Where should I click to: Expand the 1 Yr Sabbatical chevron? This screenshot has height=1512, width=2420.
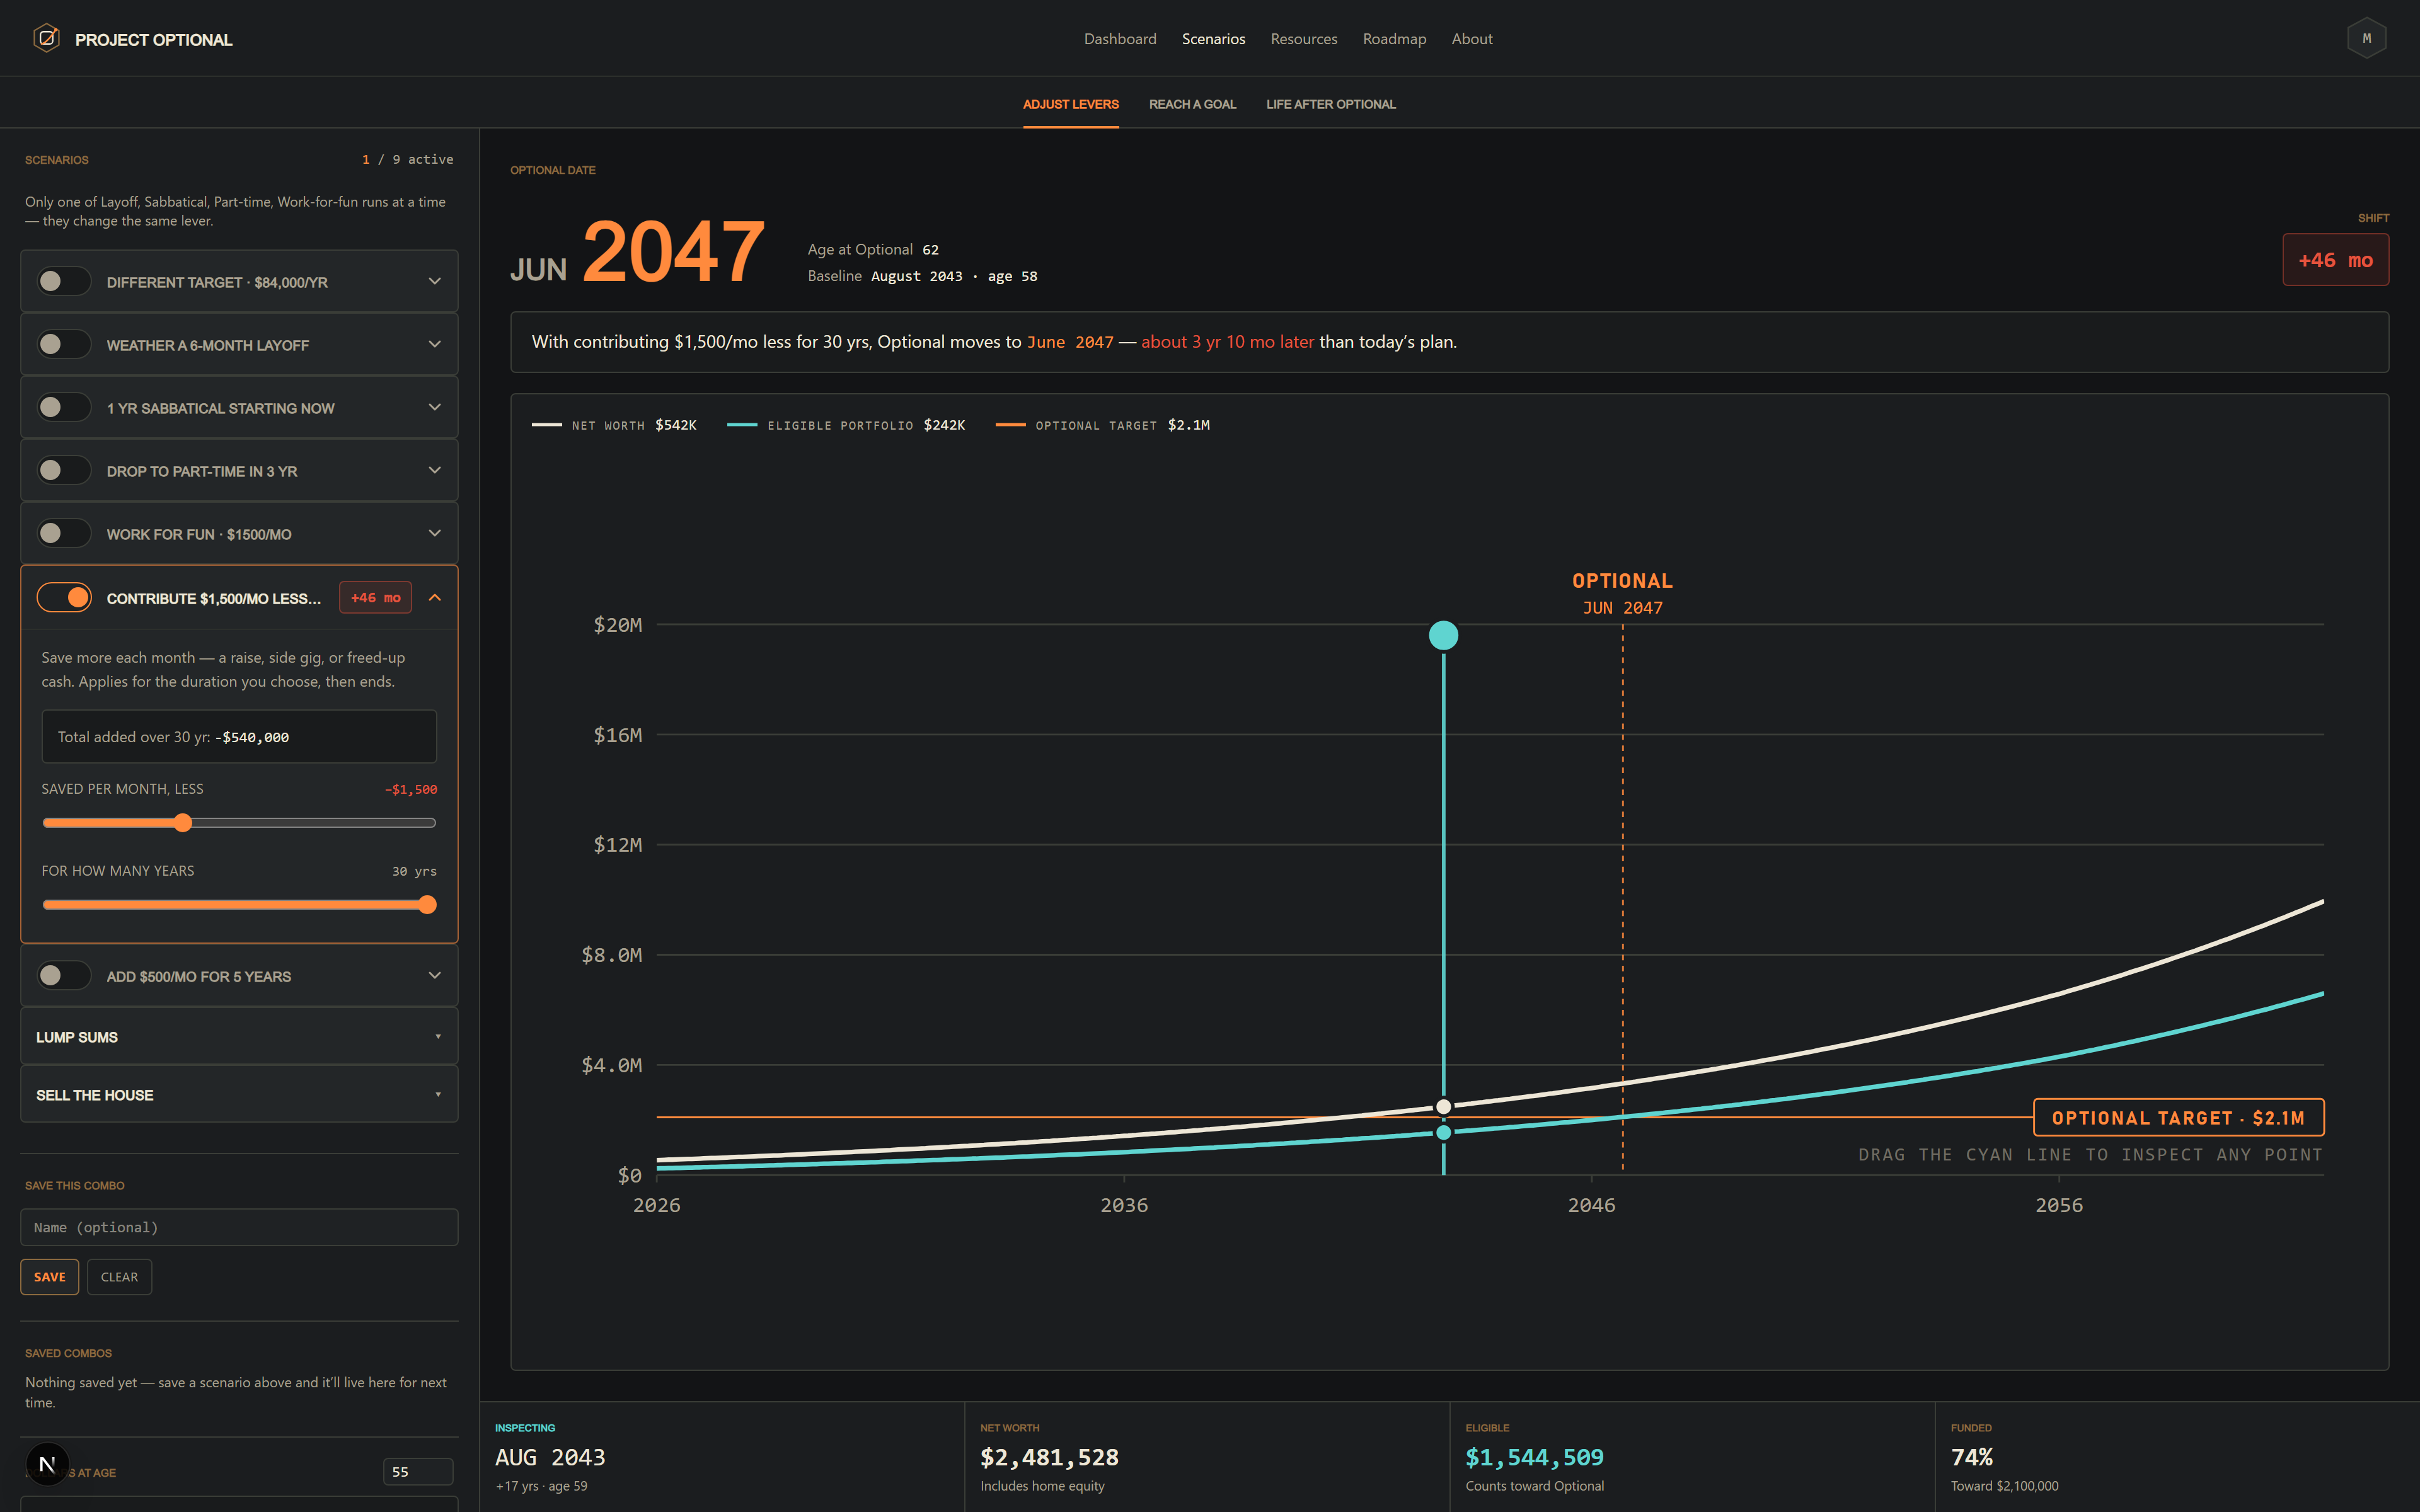pos(435,408)
